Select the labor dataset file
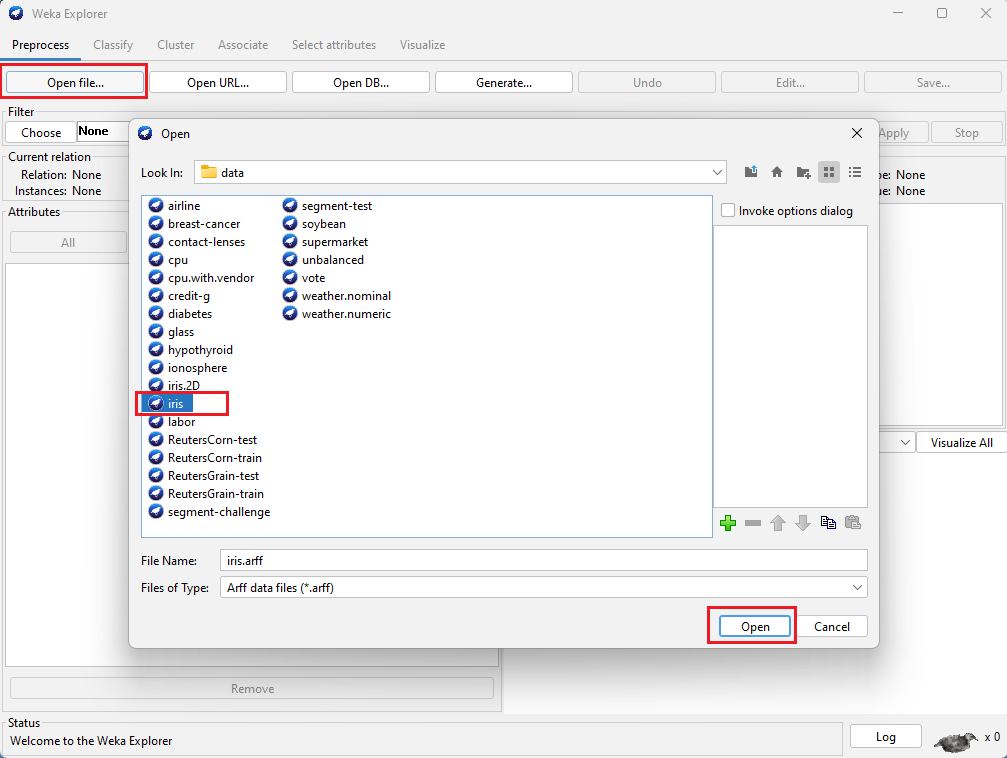 (172, 421)
